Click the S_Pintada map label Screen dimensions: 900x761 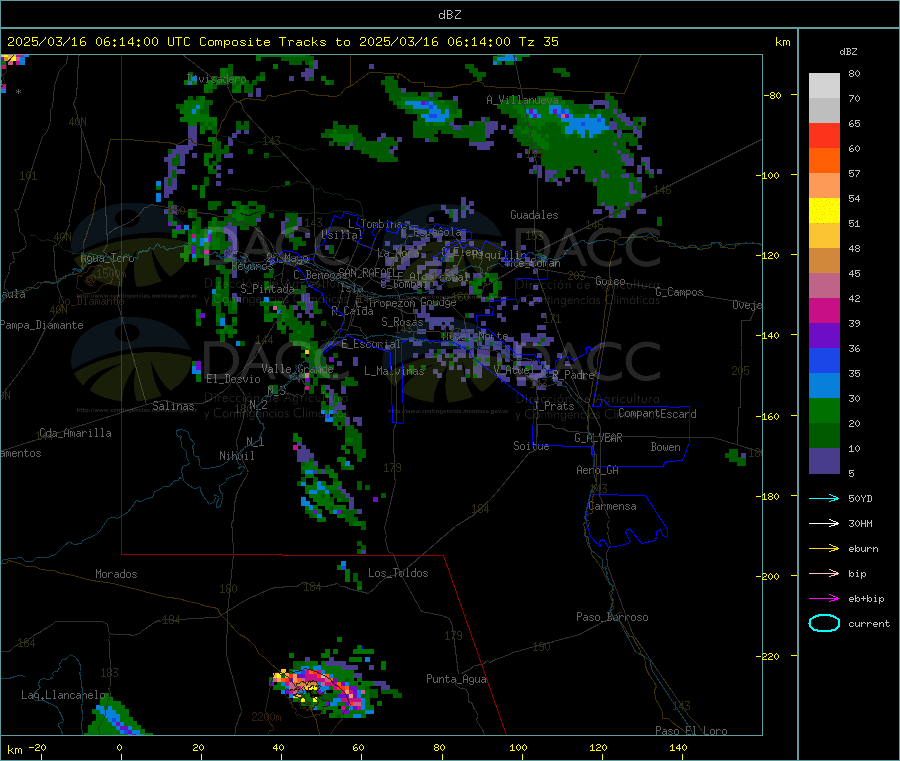click(x=267, y=289)
